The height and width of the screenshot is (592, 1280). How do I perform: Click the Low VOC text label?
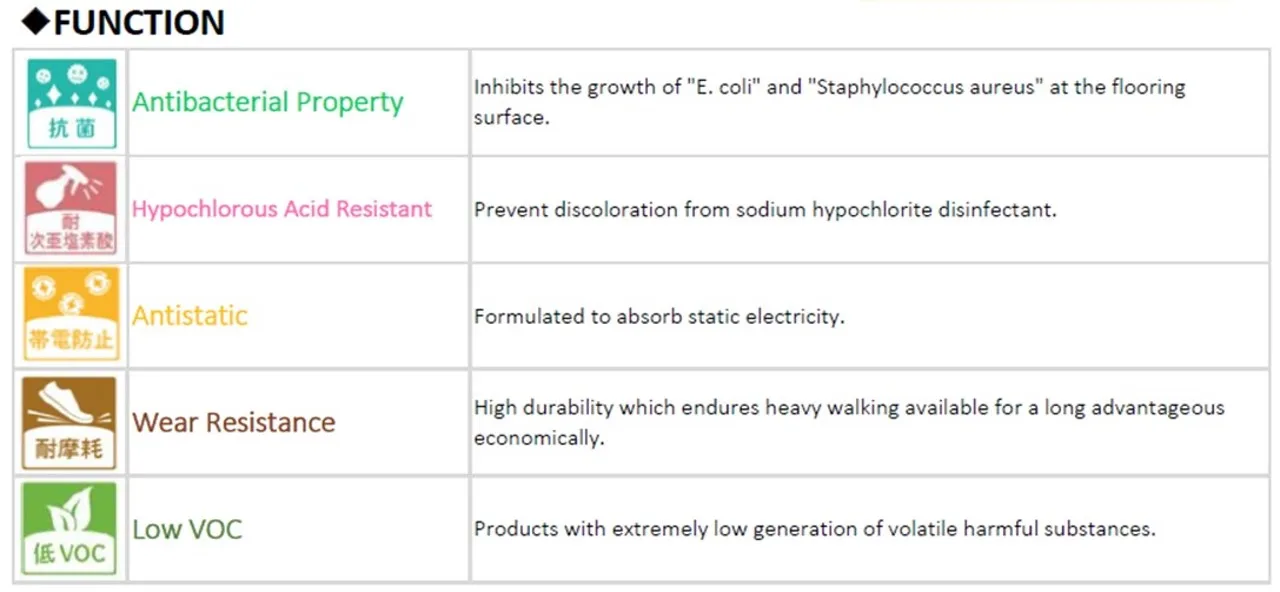pyautogui.click(x=187, y=529)
